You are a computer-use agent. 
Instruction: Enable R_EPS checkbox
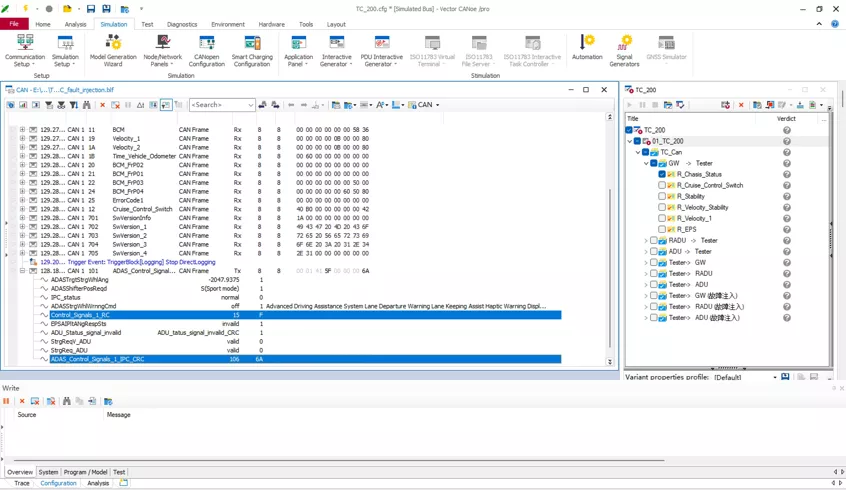[x=662, y=229]
